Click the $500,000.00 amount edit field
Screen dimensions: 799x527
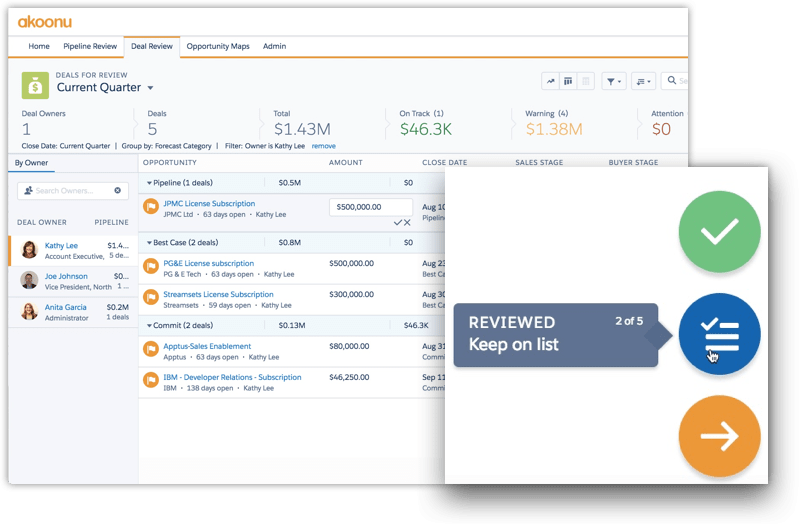click(x=371, y=207)
